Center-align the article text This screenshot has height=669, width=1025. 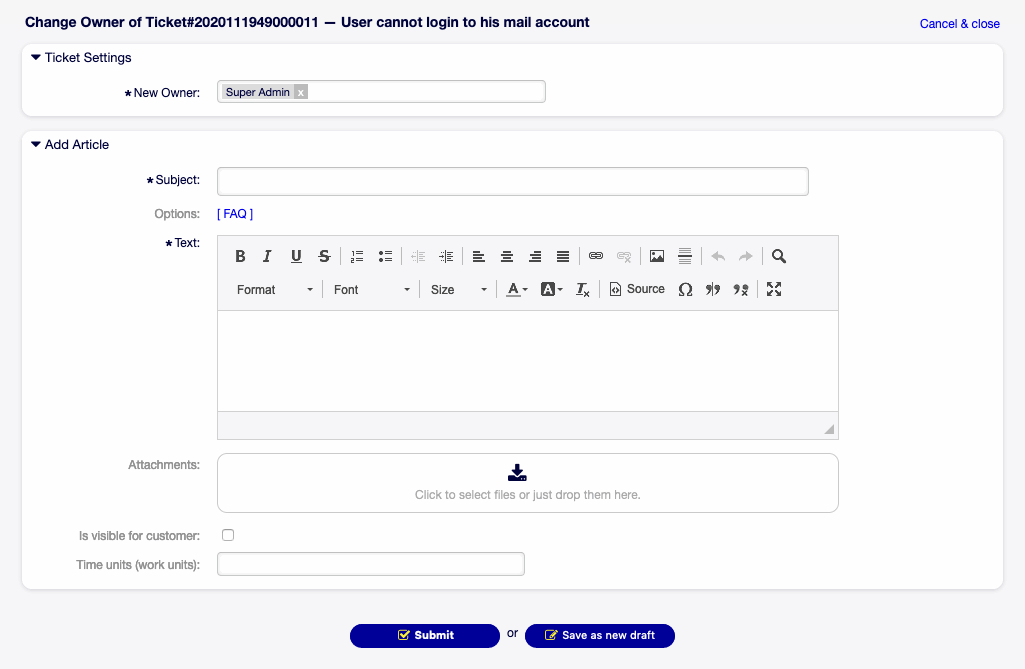point(507,256)
